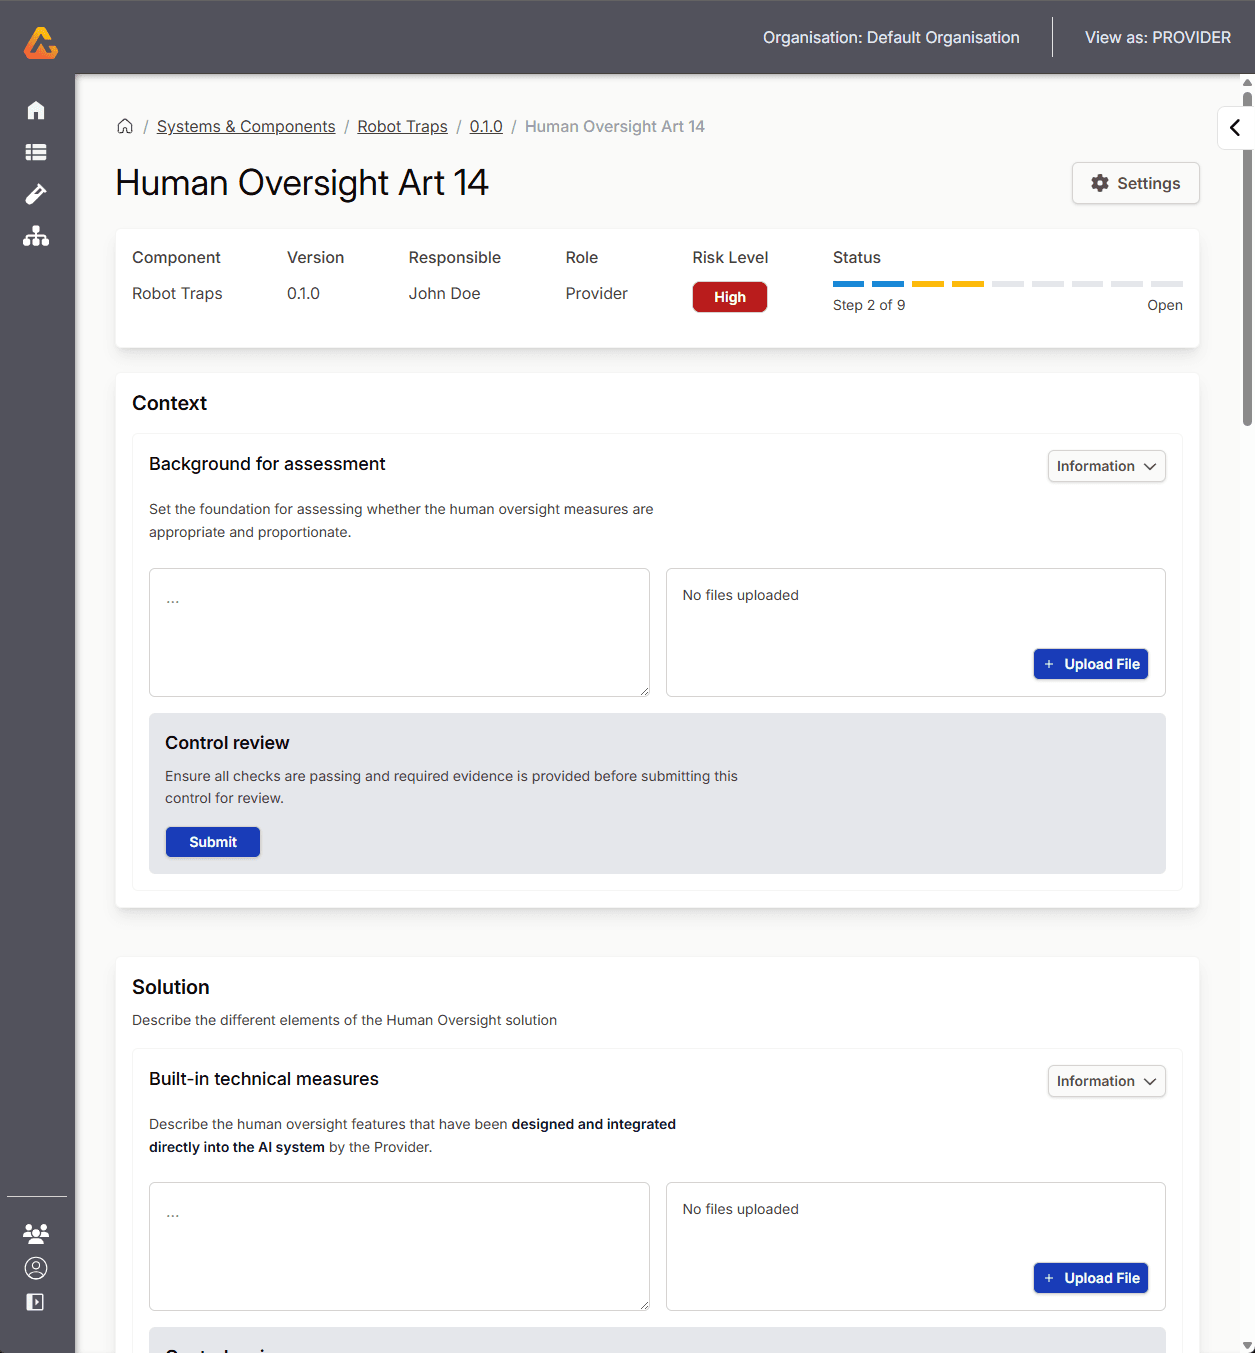Open the users group icon

[36, 1232]
